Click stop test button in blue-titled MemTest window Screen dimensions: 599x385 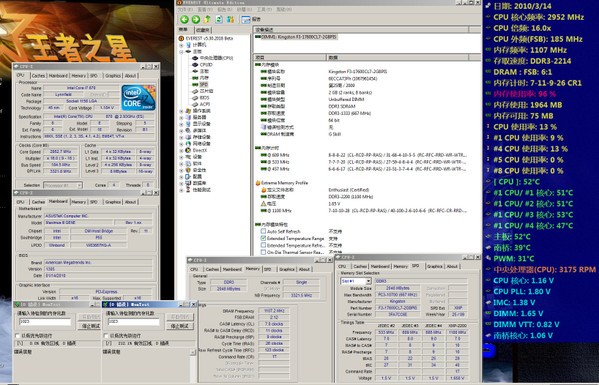[x=180, y=326]
